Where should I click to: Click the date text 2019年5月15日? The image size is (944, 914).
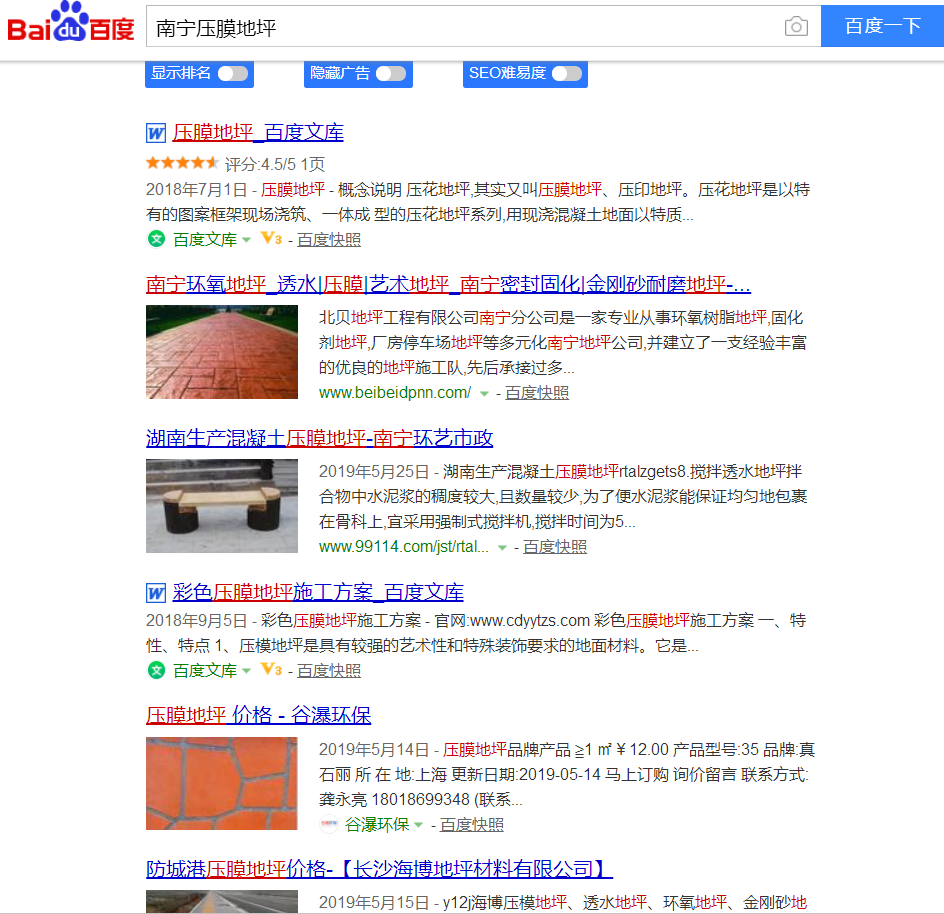[374, 903]
